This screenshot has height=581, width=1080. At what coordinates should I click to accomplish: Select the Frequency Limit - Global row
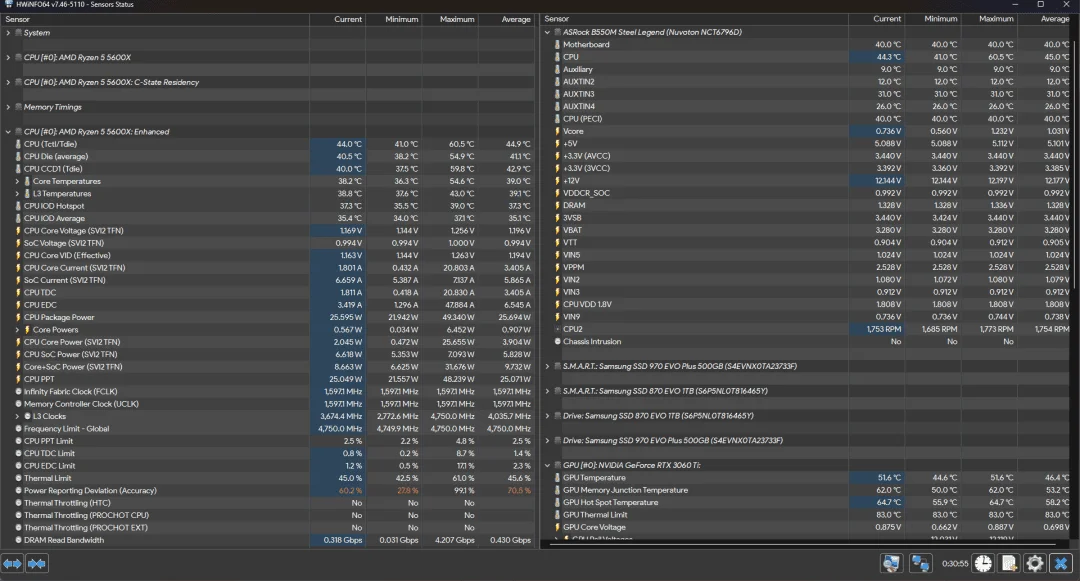pyautogui.click(x=268, y=429)
